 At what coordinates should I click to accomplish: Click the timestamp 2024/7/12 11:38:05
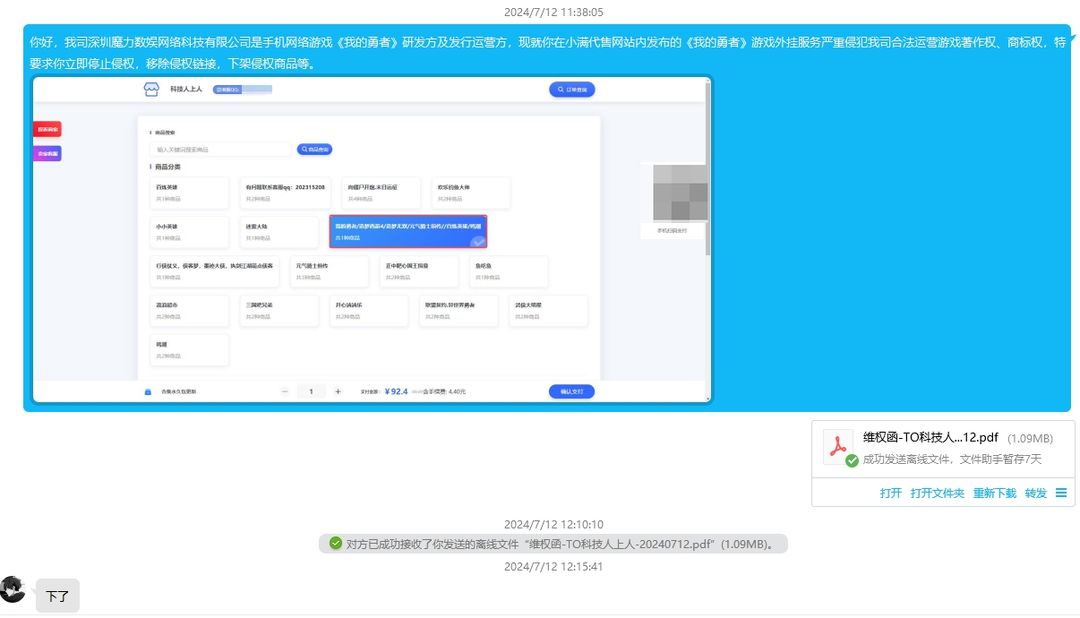[553, 12]
